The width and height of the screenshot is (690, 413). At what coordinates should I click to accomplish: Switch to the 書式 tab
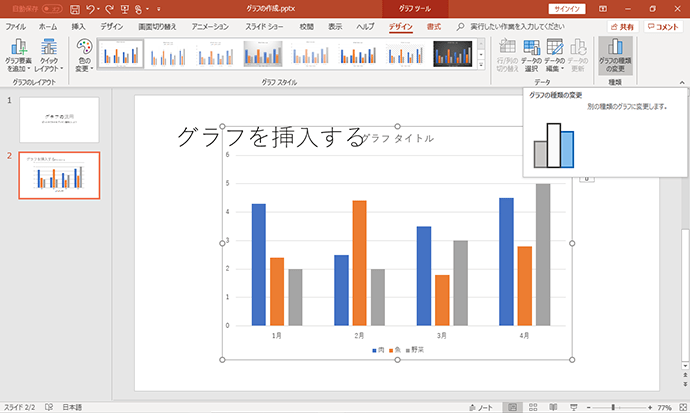tap(433, 27)
